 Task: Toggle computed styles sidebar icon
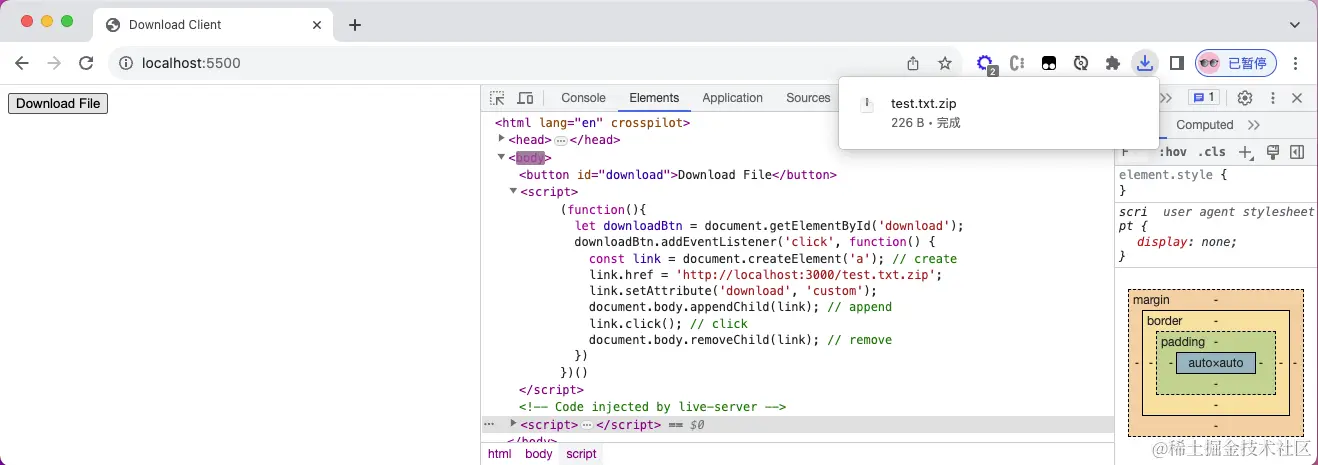(x=1297, y=152)
